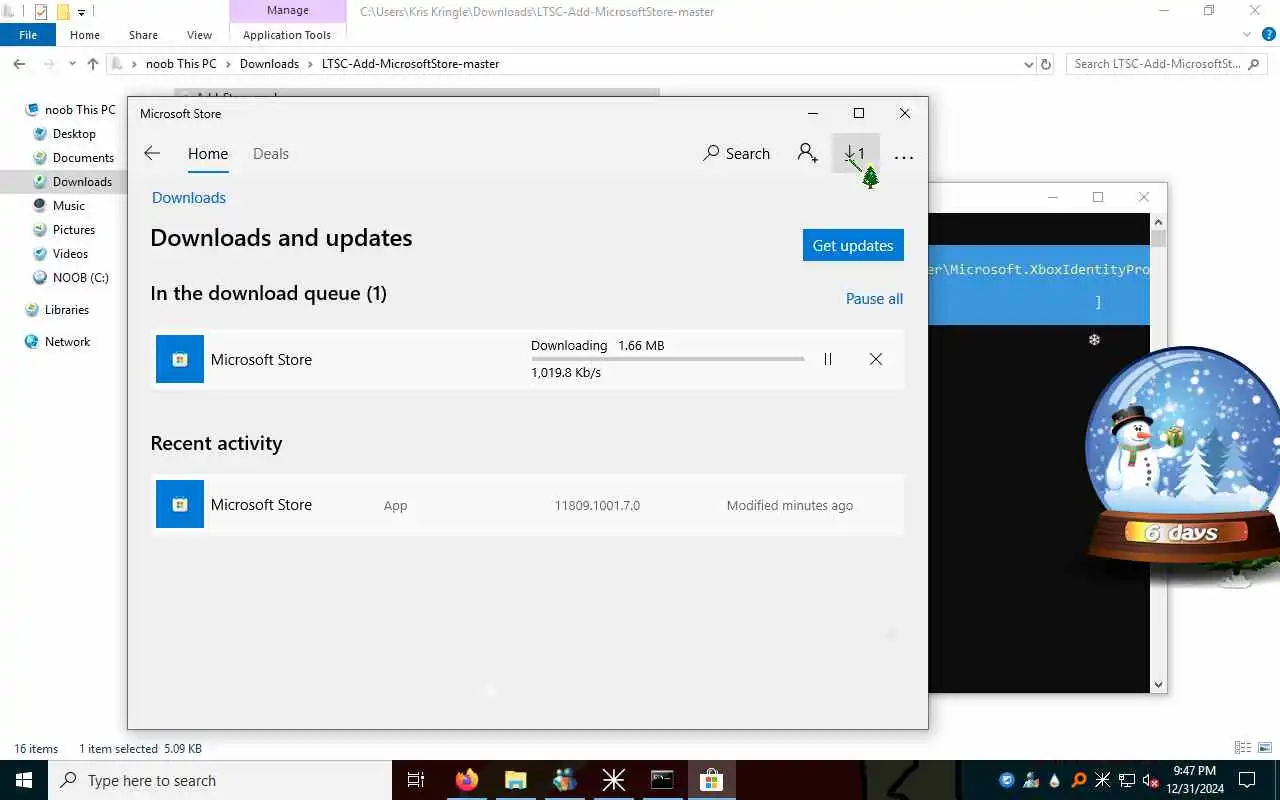Open the Downloads breadcrumb link in Store
Image resolution: width=1280 pixels, height=800 pixels.
(189, 198)
